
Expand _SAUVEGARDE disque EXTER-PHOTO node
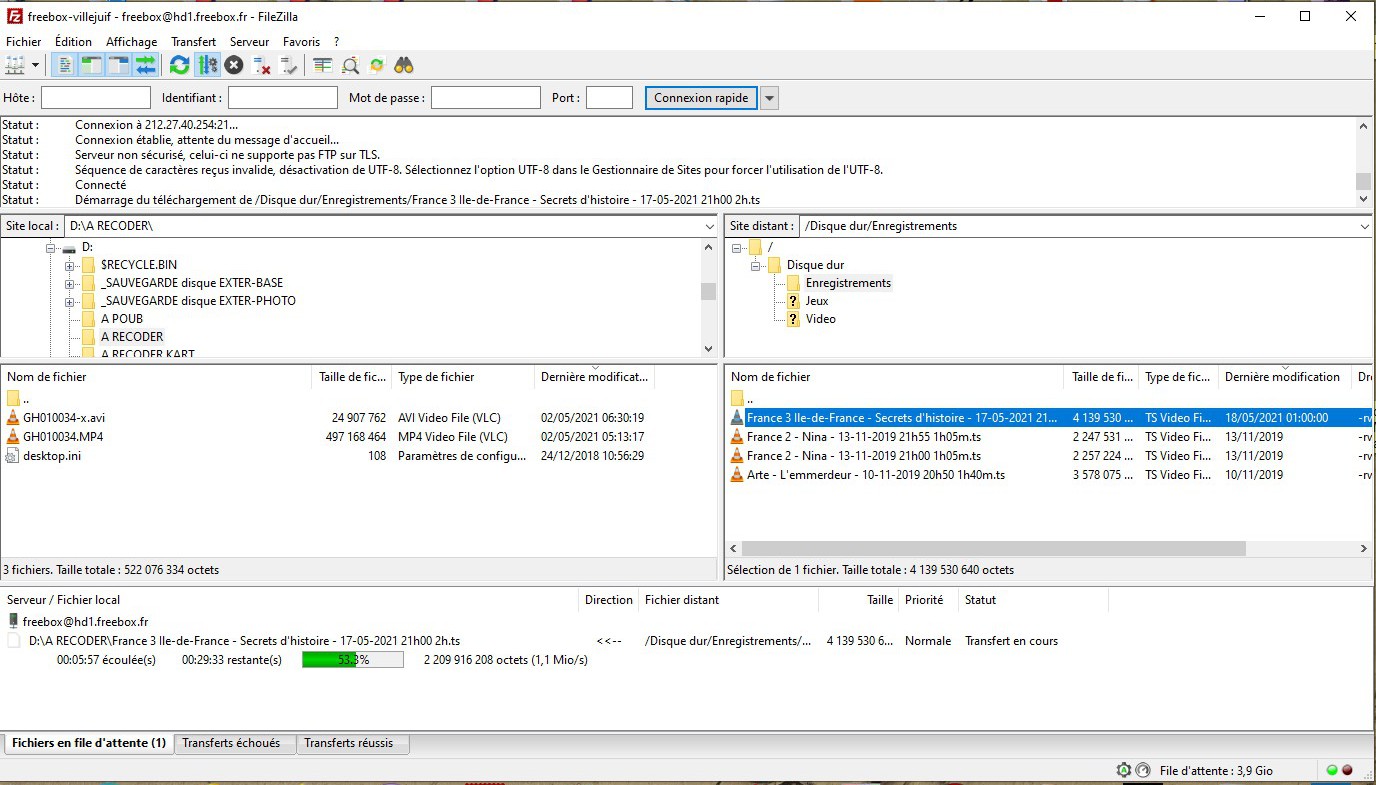click(70, 301)
